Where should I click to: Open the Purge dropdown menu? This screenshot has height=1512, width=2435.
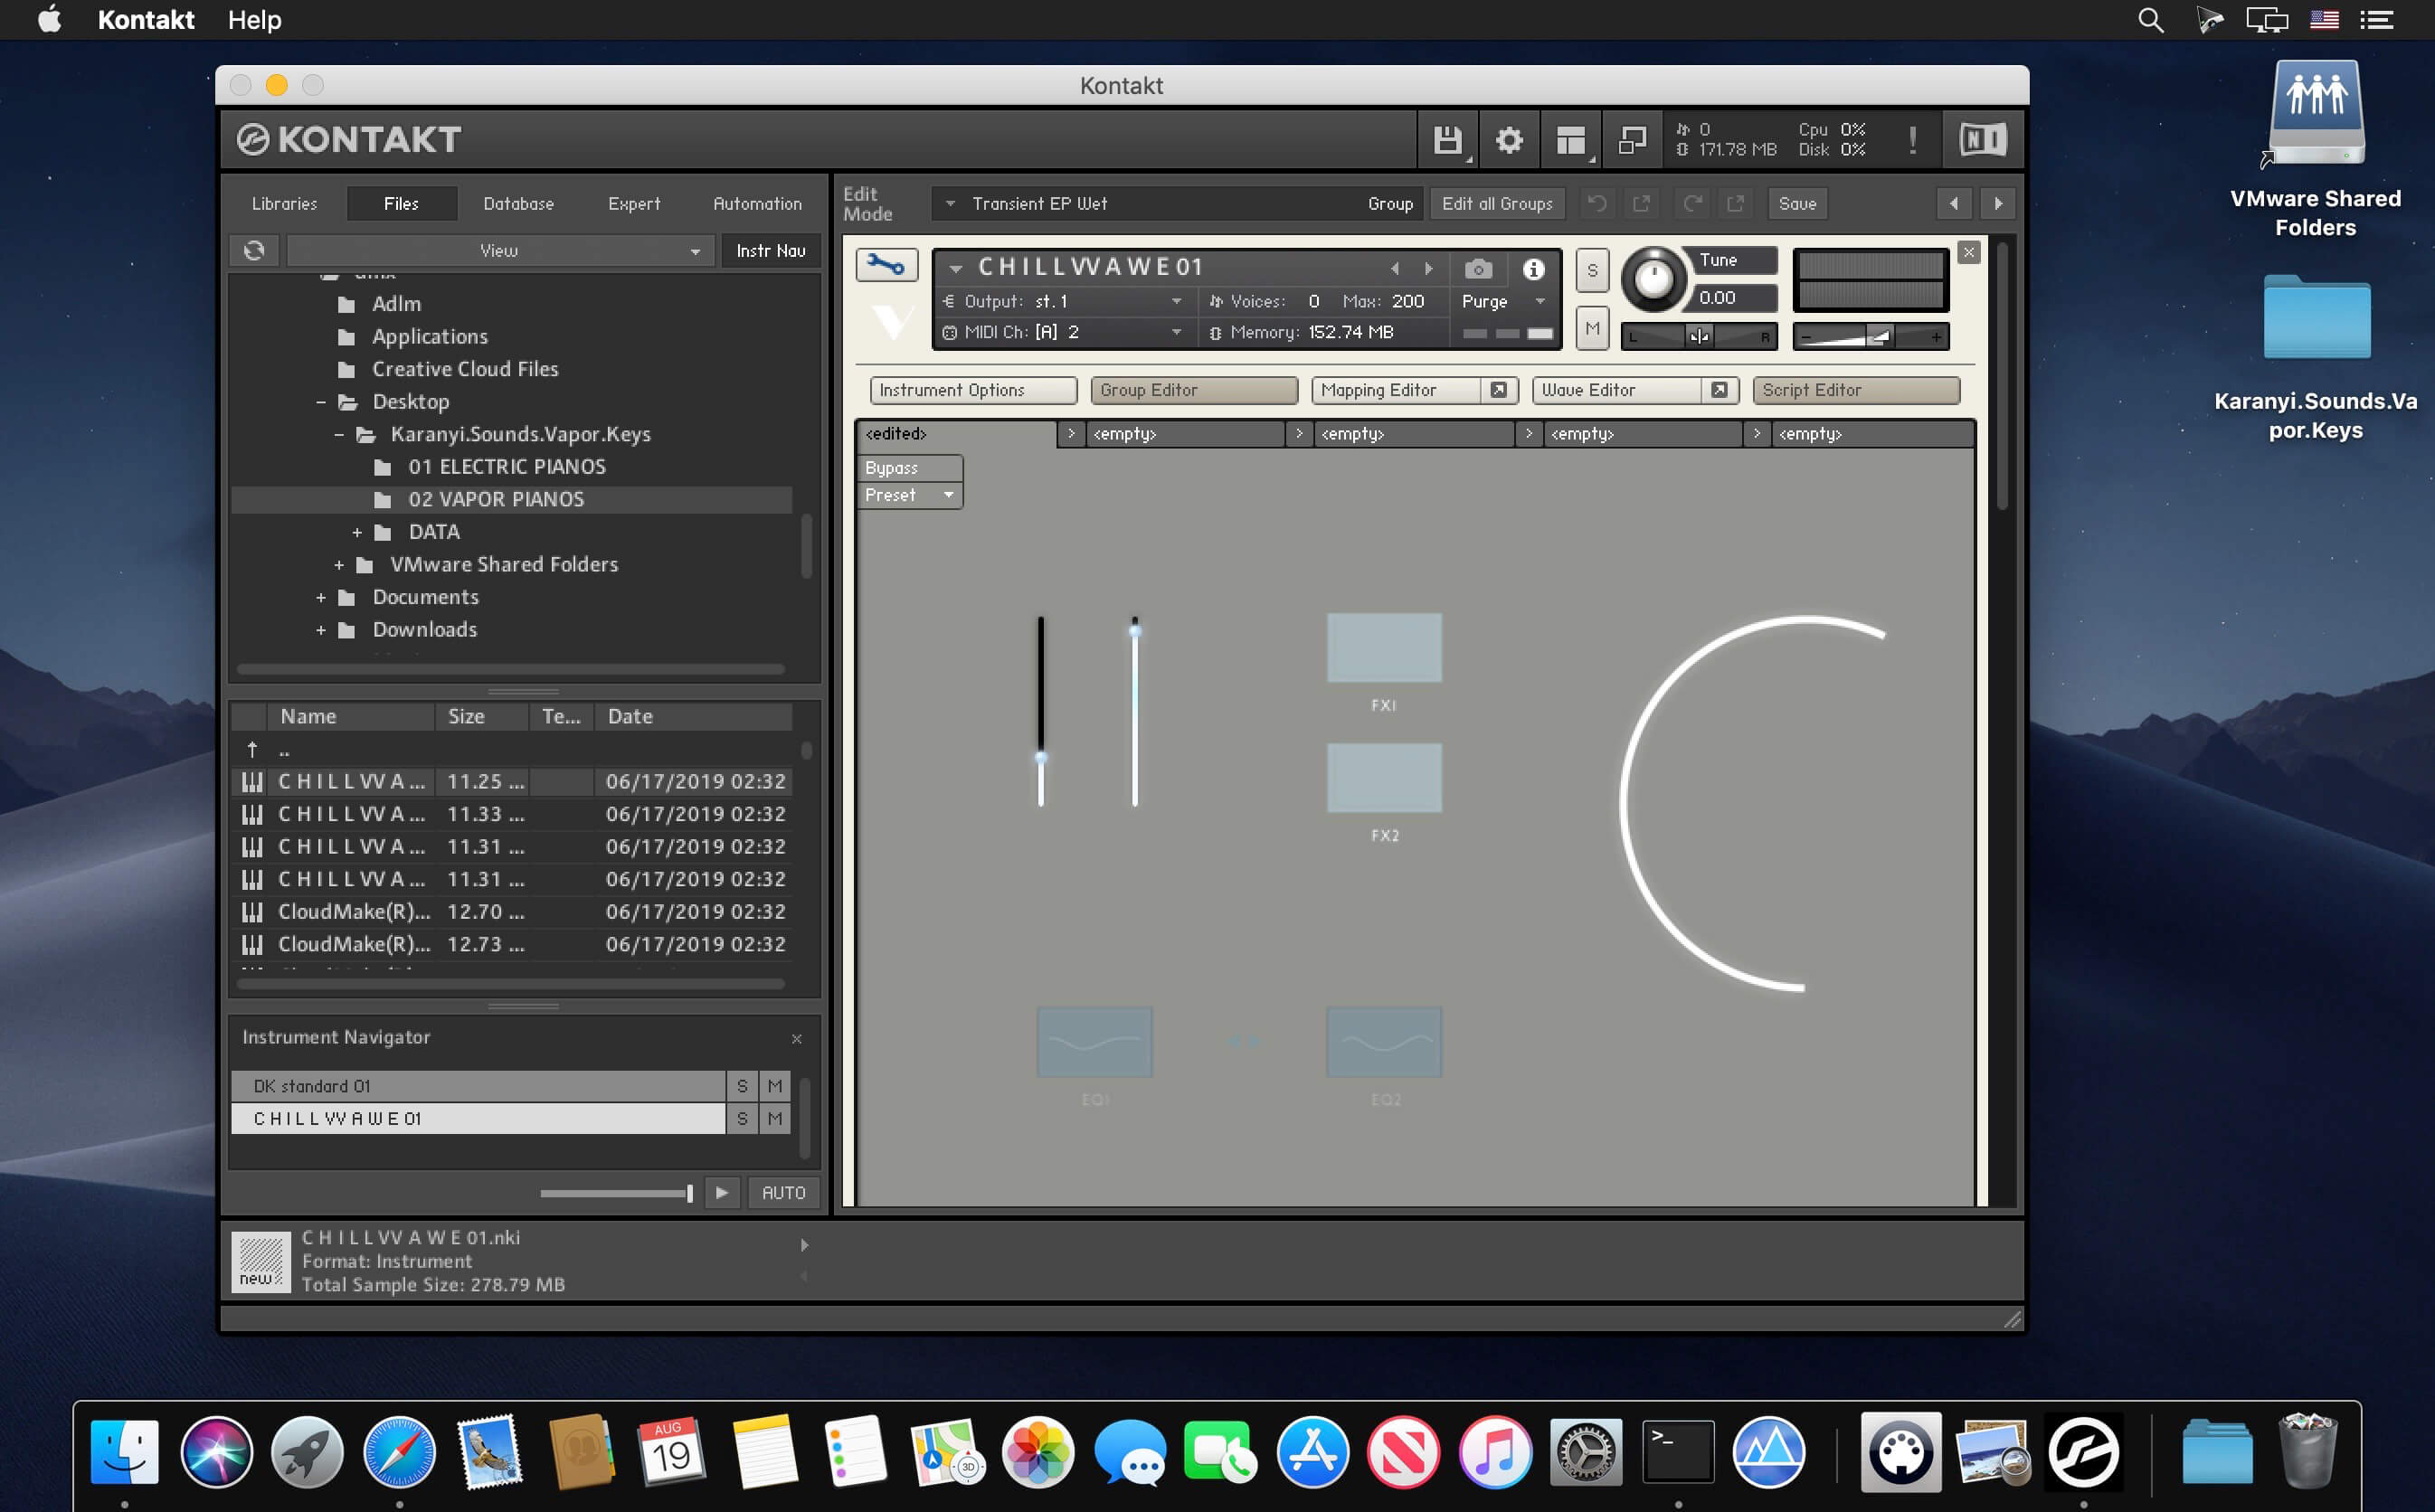point(1504,301)
